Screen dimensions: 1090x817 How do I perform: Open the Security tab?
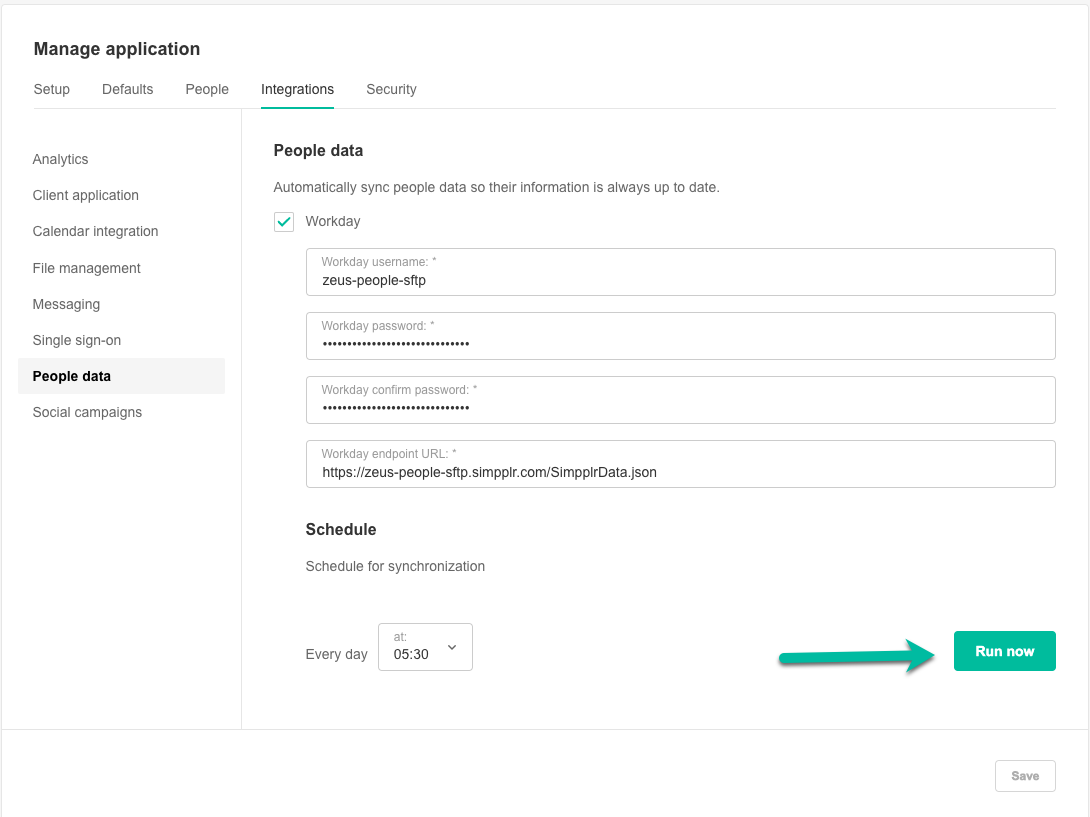[391, 89]
